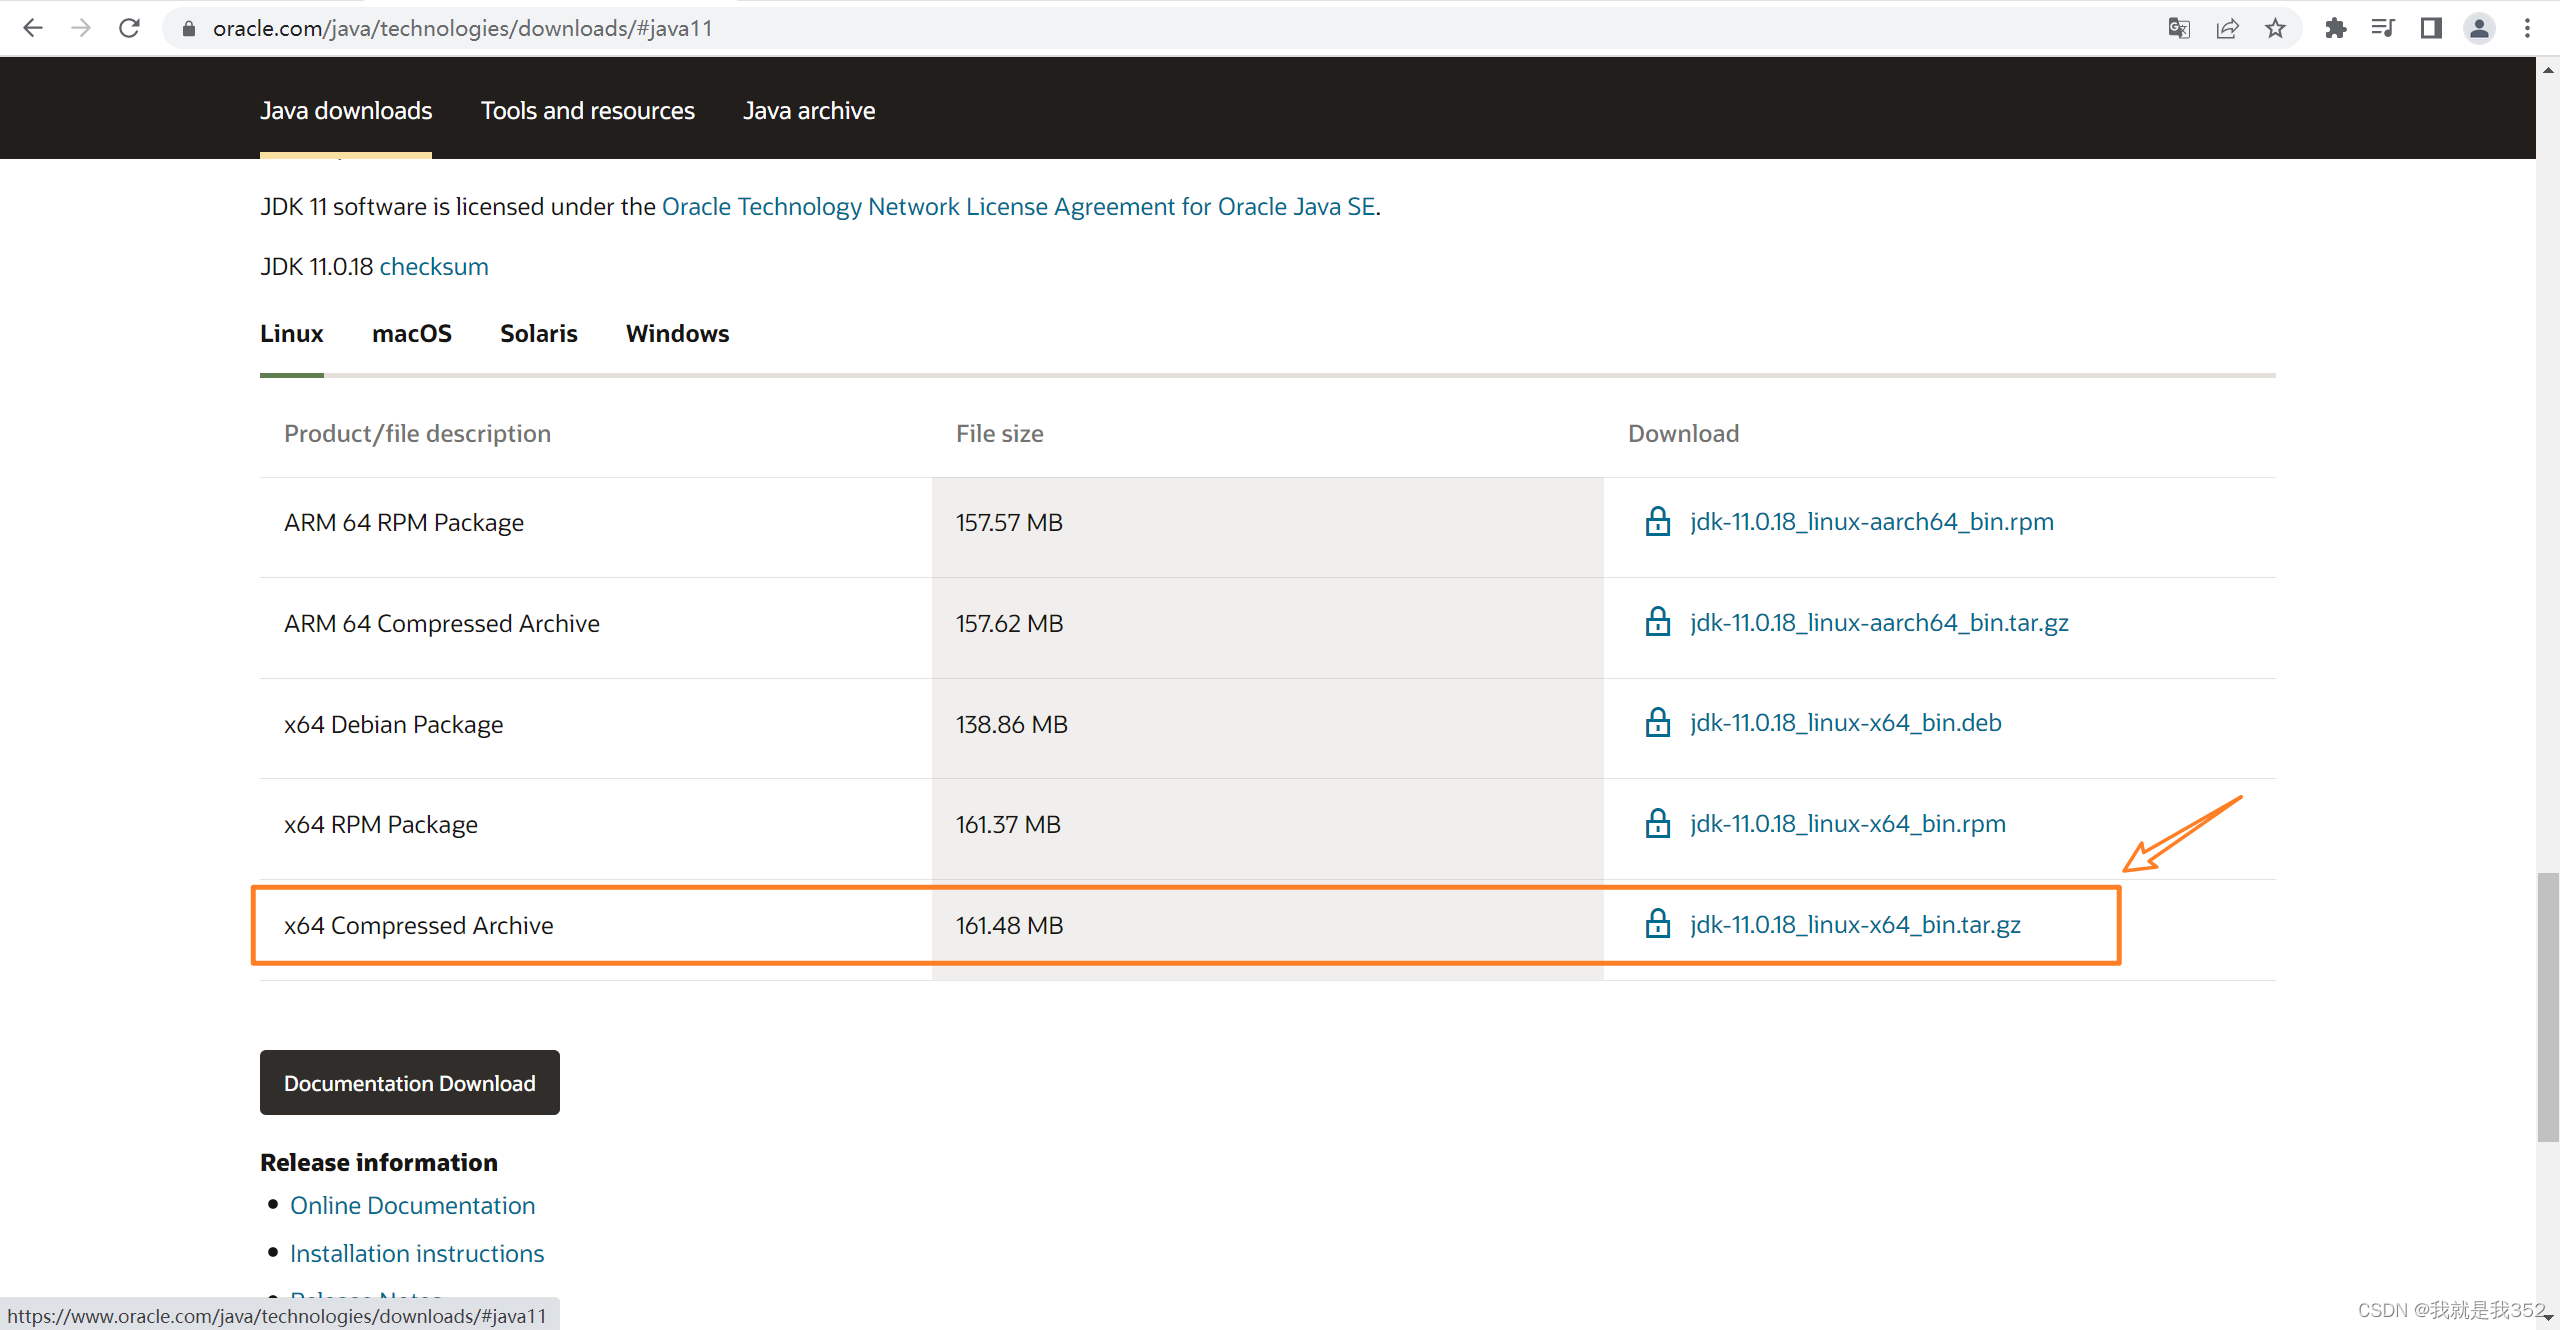
Task: Open the media control icon
Action: (x=2383, y=28)
